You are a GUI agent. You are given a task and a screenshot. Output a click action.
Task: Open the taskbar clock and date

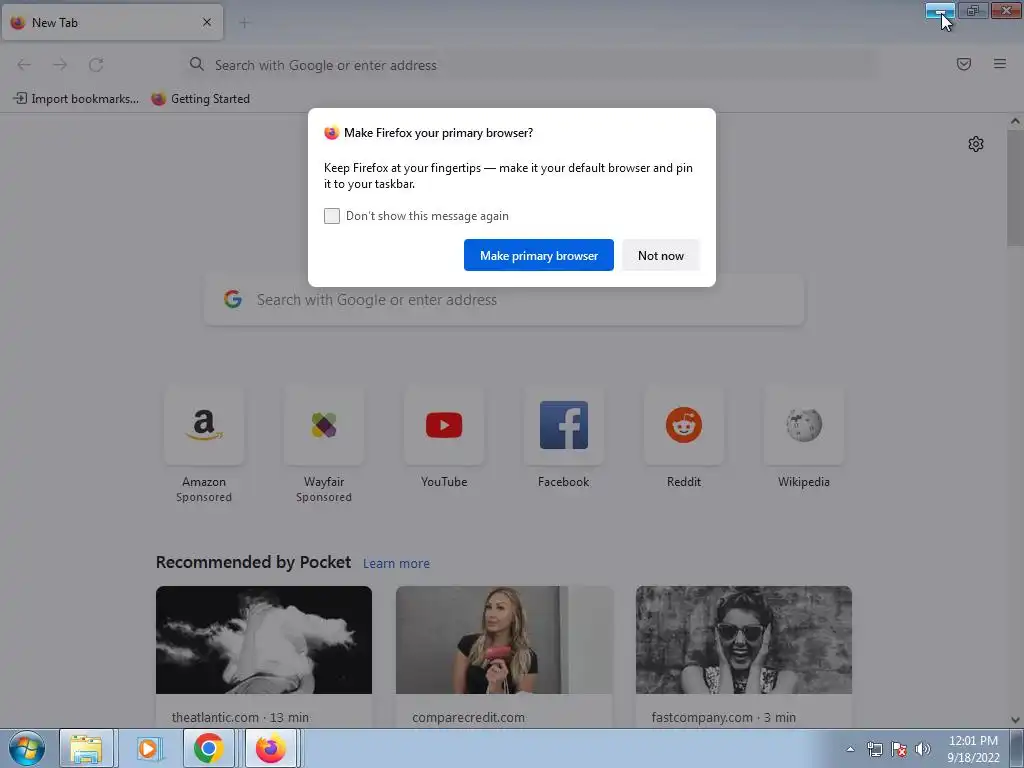coord(973,749)
